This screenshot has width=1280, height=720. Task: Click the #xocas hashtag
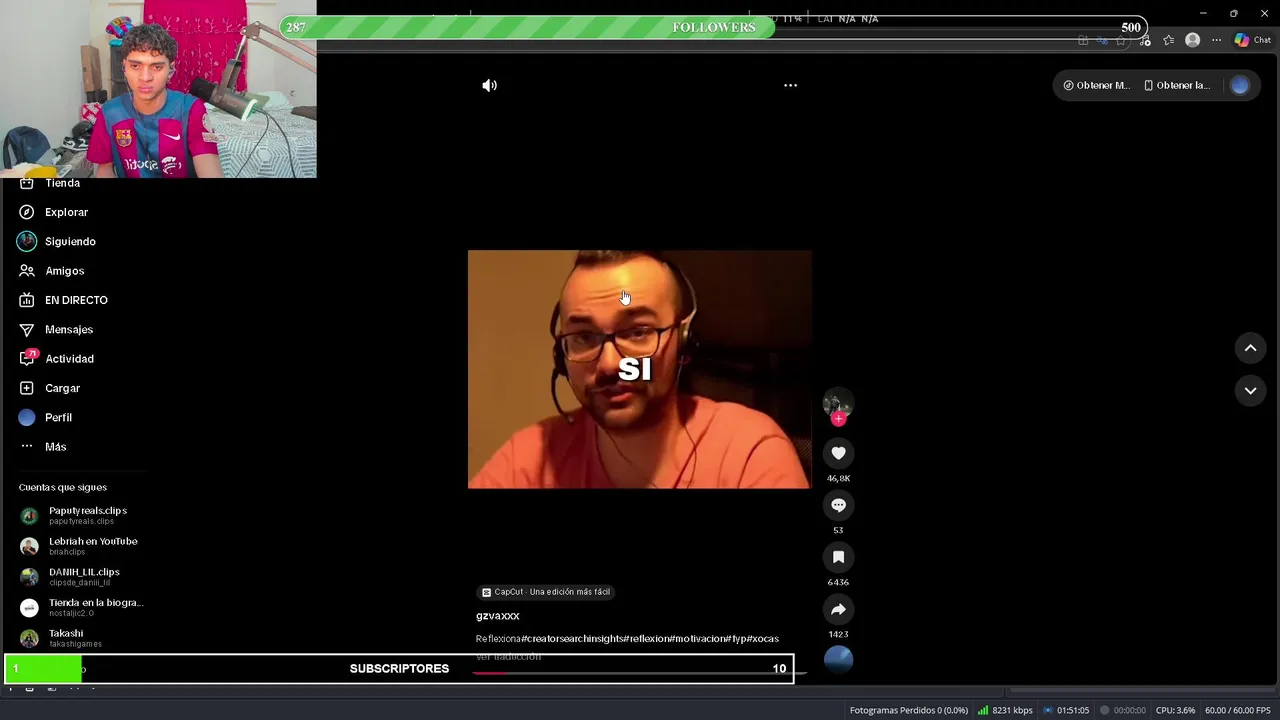(762, 639)
